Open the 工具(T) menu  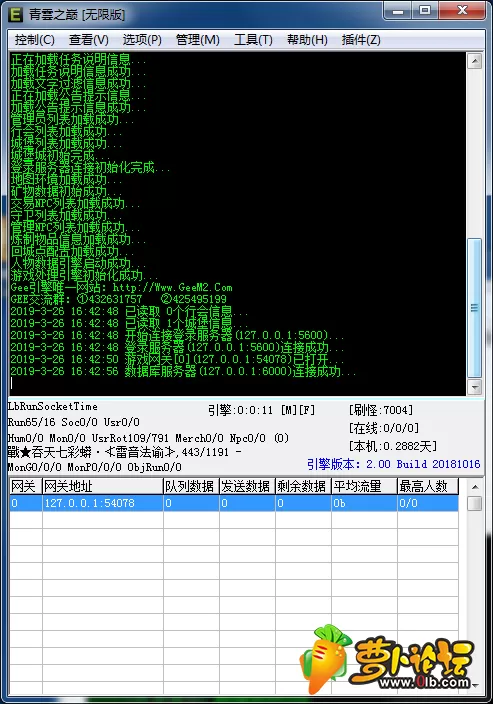pyautogui.click(x=253, y=40)
